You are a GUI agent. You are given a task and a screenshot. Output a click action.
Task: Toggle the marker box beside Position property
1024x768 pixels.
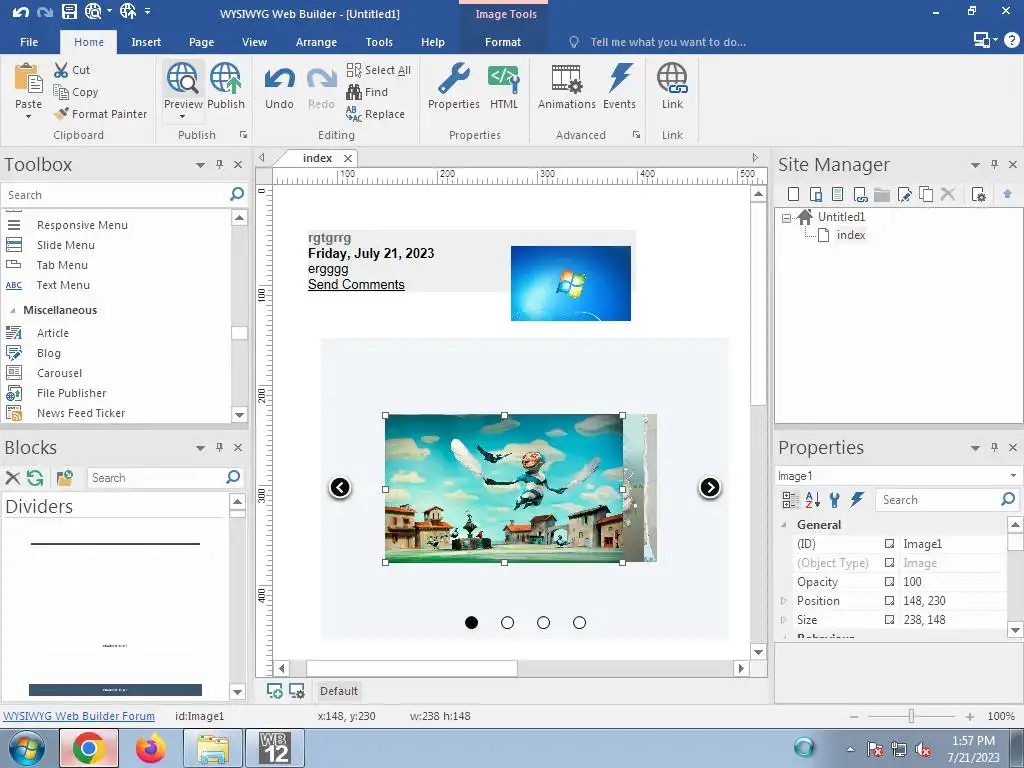click(x=889, y=600)
